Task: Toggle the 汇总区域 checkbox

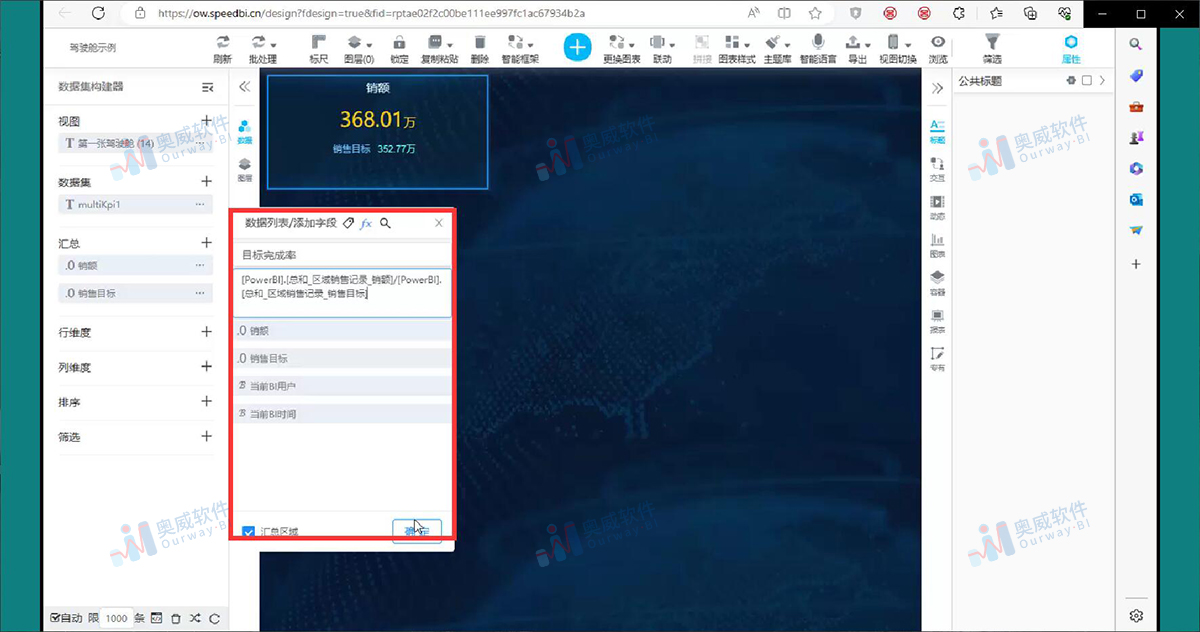Action: [248, 532]
